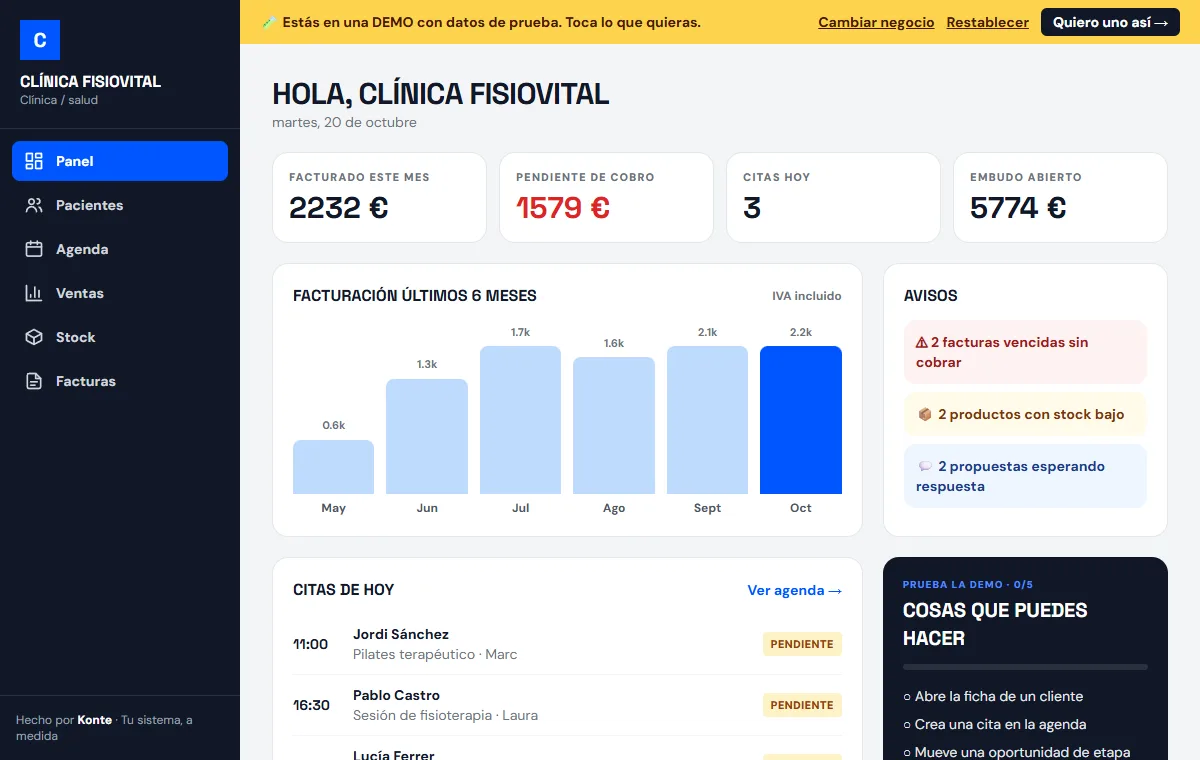The image size is (1200, 760).
Task: Click the Cambiar negocio link
Action: pyautogui.click(x=876, y=22)
